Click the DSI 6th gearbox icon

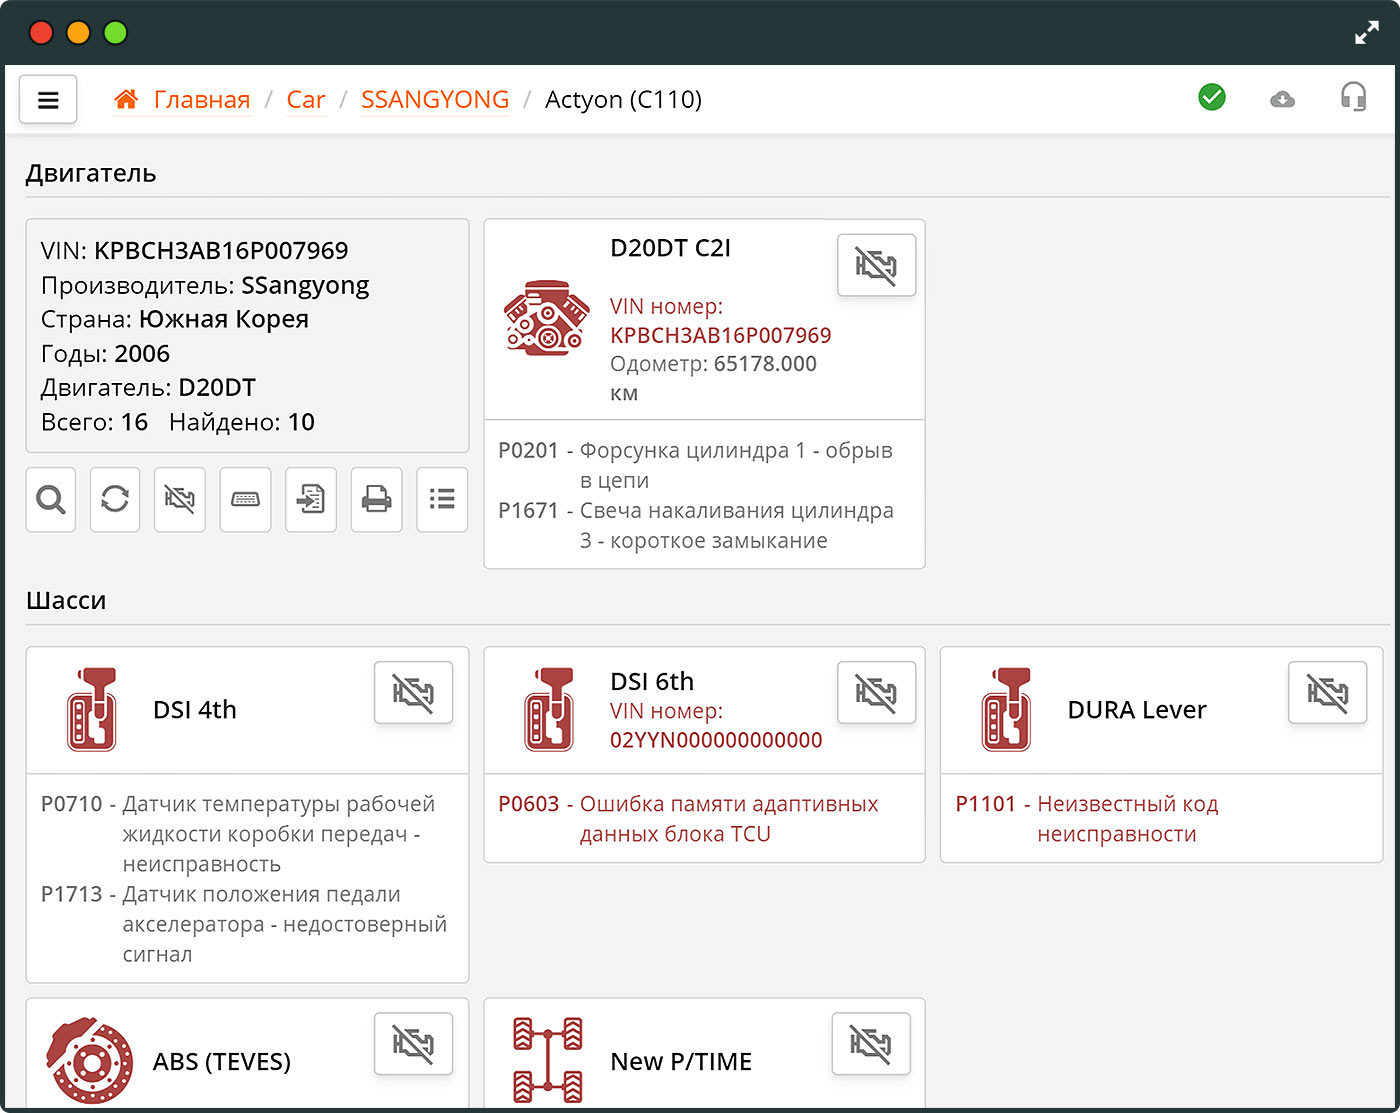[x=549, y=710]
